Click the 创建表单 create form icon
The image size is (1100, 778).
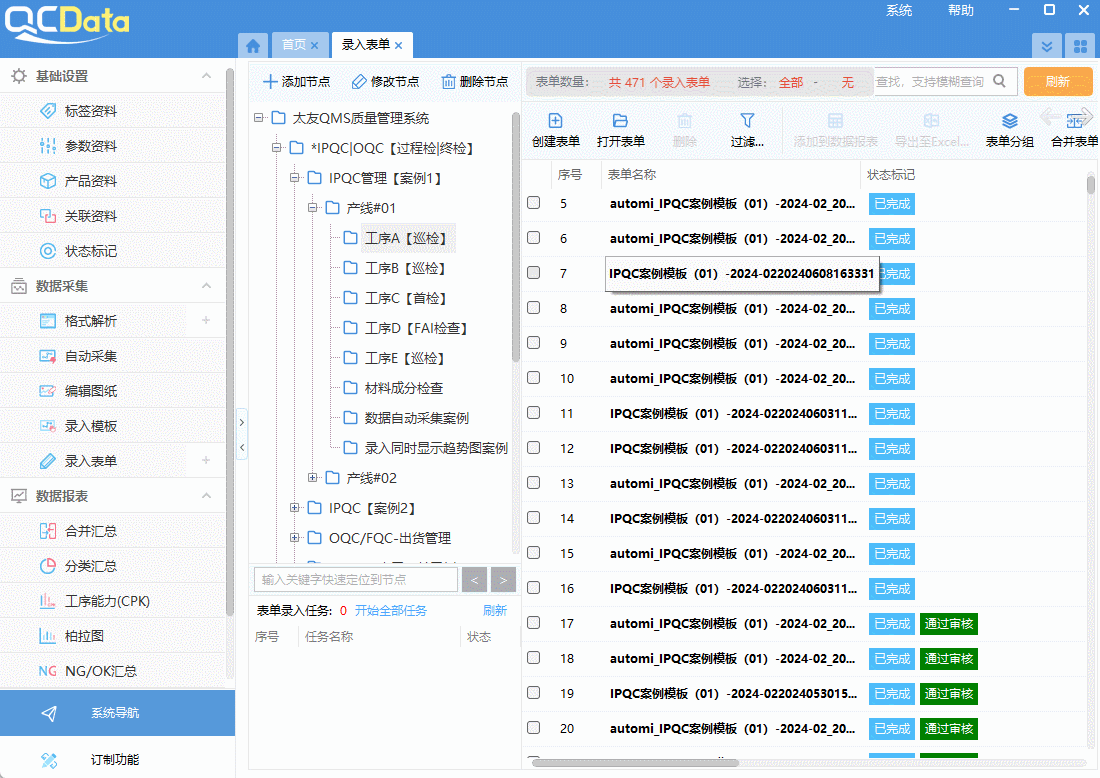tap(556, 121)
